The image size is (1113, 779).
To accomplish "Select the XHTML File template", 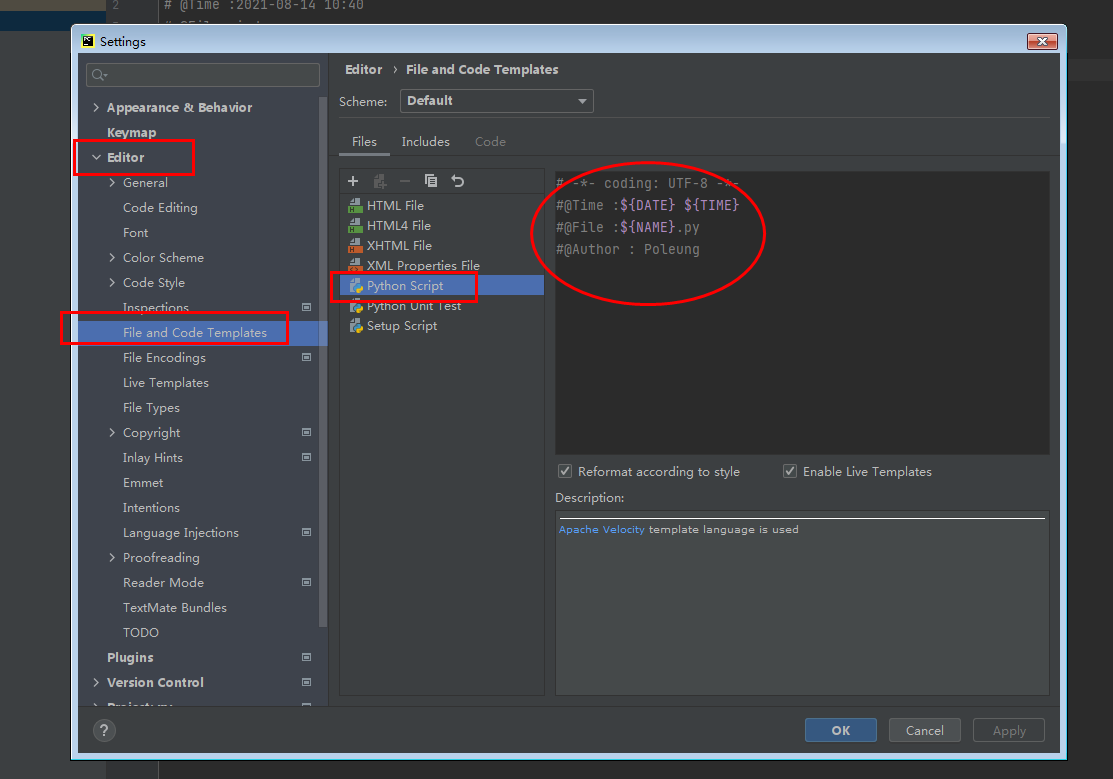I will pos(442,246).
